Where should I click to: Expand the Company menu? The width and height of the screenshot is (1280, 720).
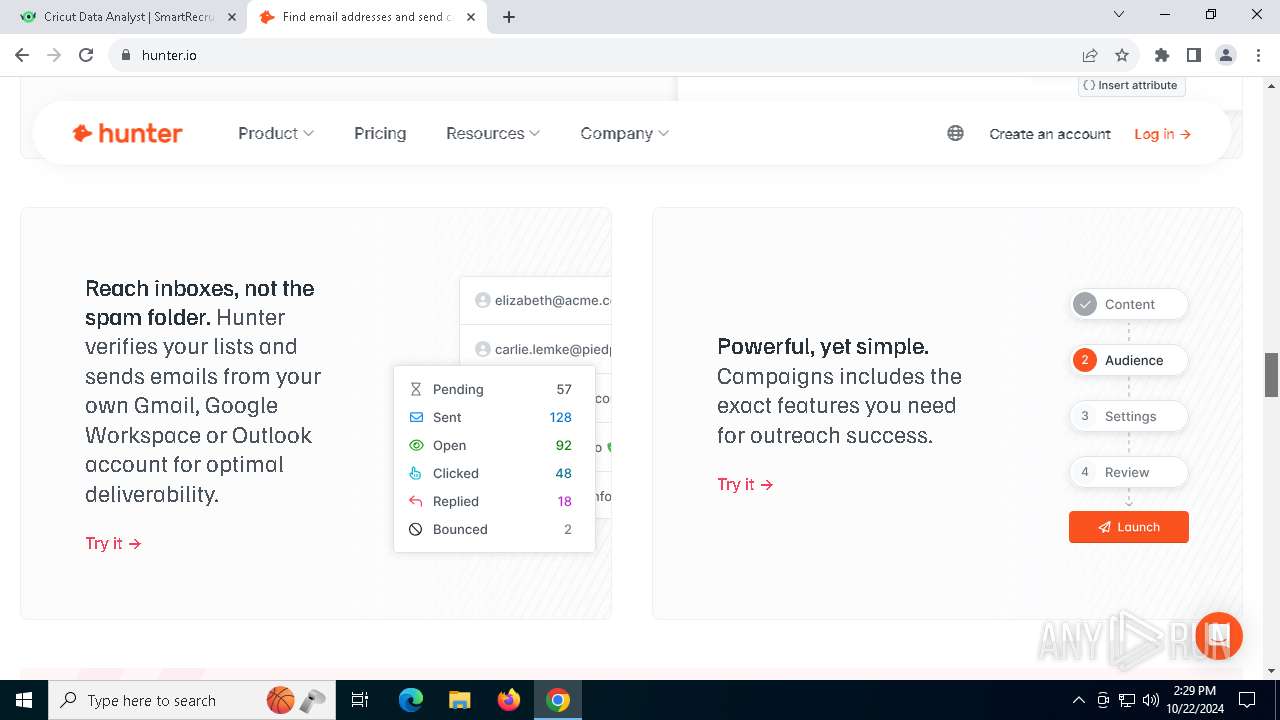pos(625,133)
